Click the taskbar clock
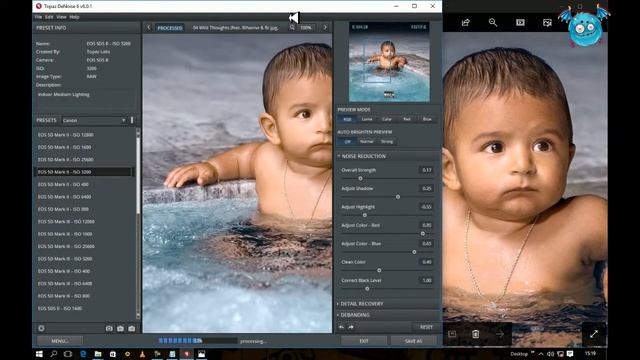This screenshot has height=360, width=640. [590, 353]
